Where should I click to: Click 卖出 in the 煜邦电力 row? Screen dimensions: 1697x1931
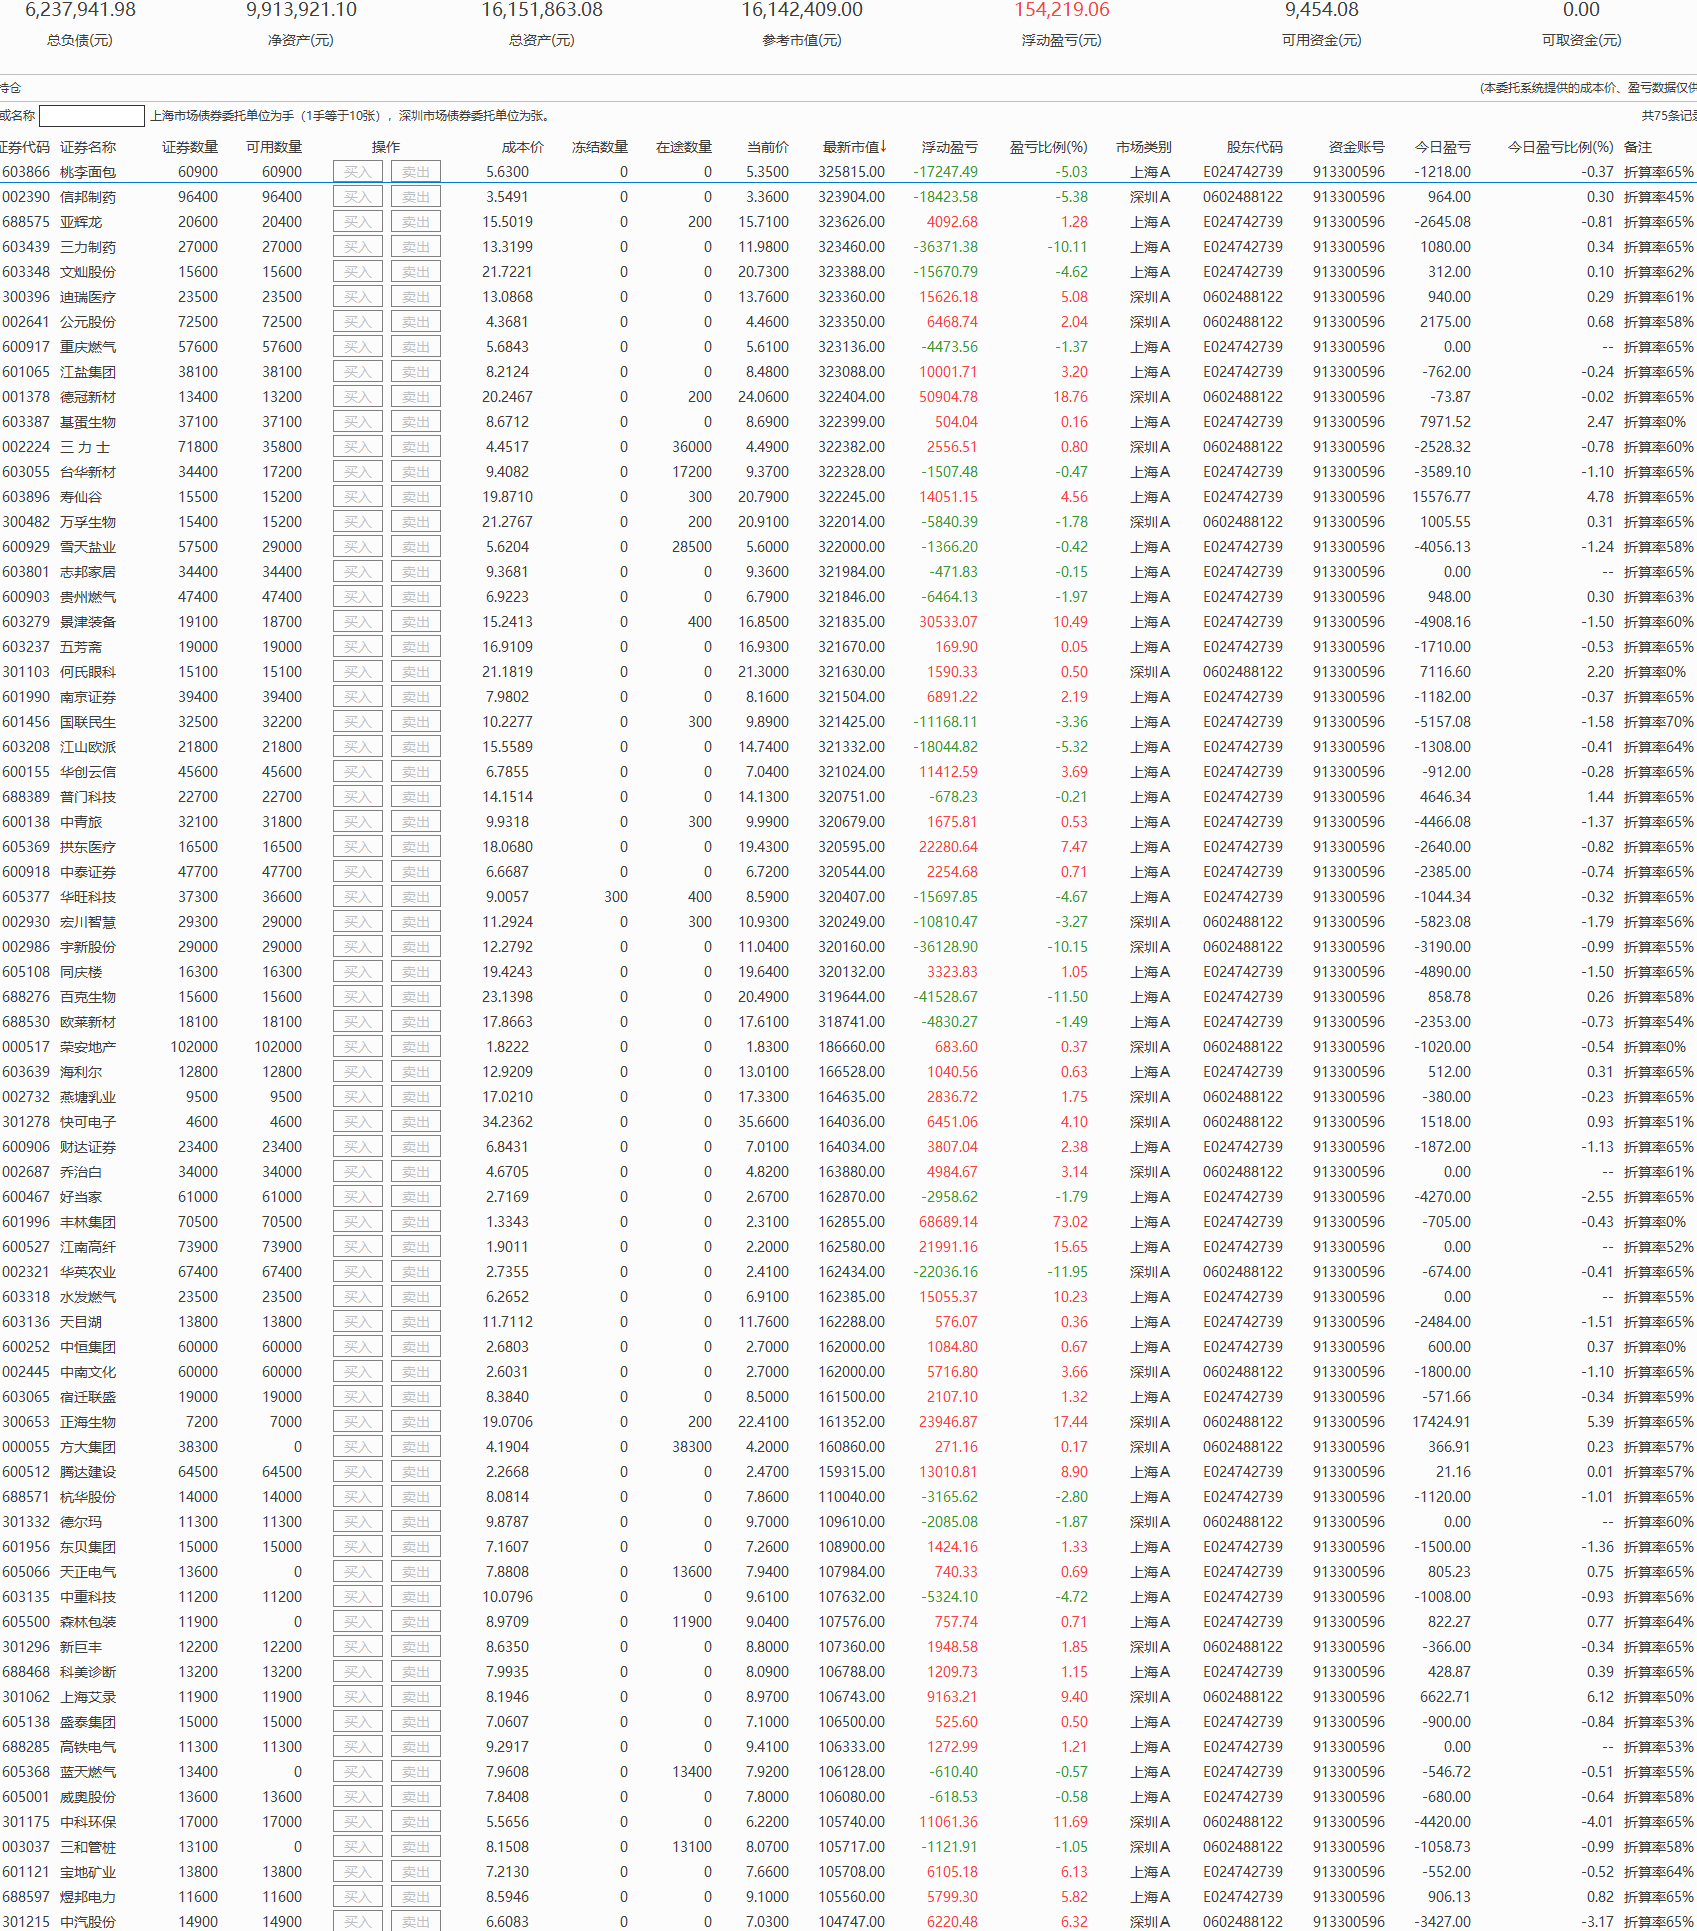click(415, 1897)
